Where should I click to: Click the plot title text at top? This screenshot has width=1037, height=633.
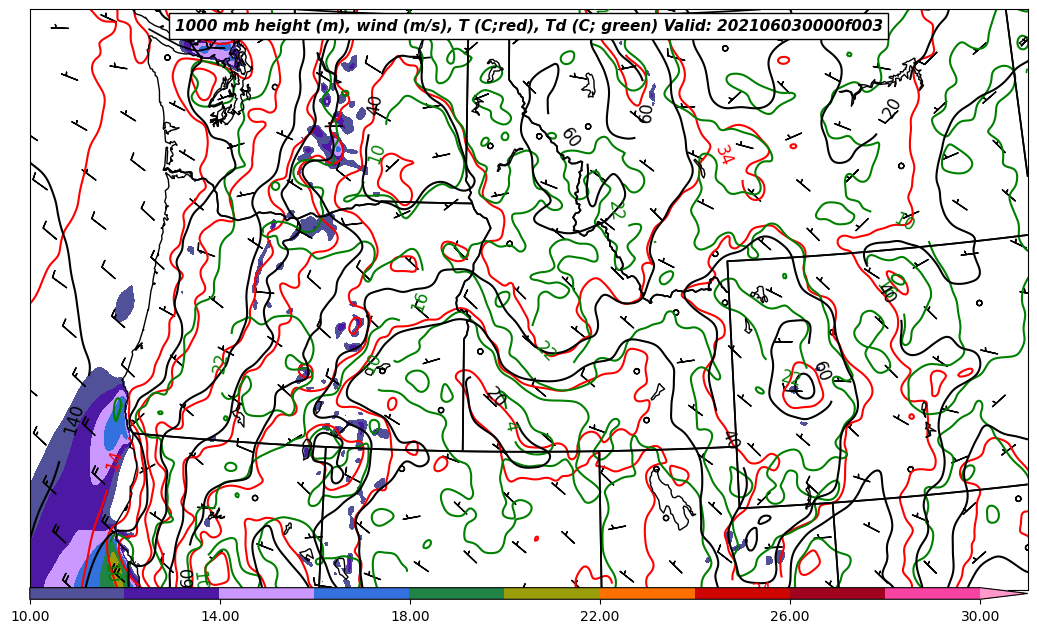(x=529, y=26)
